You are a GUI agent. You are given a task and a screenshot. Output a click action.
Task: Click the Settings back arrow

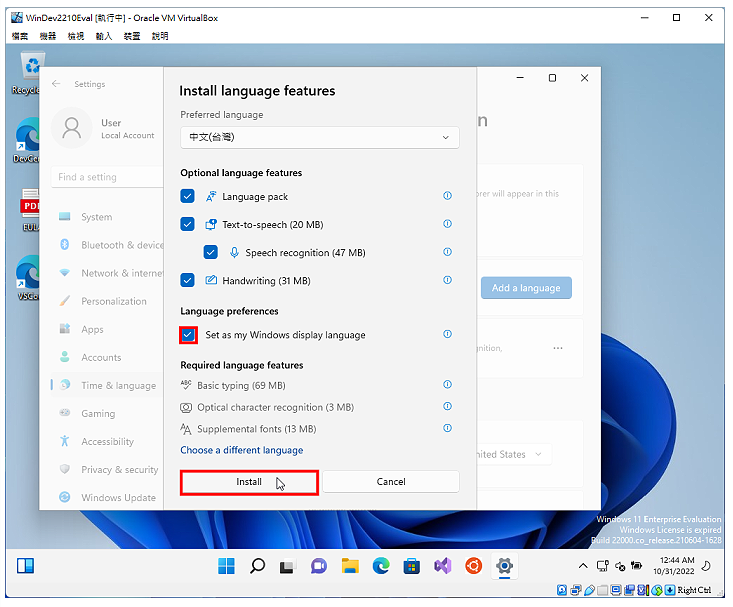[56, 84]
